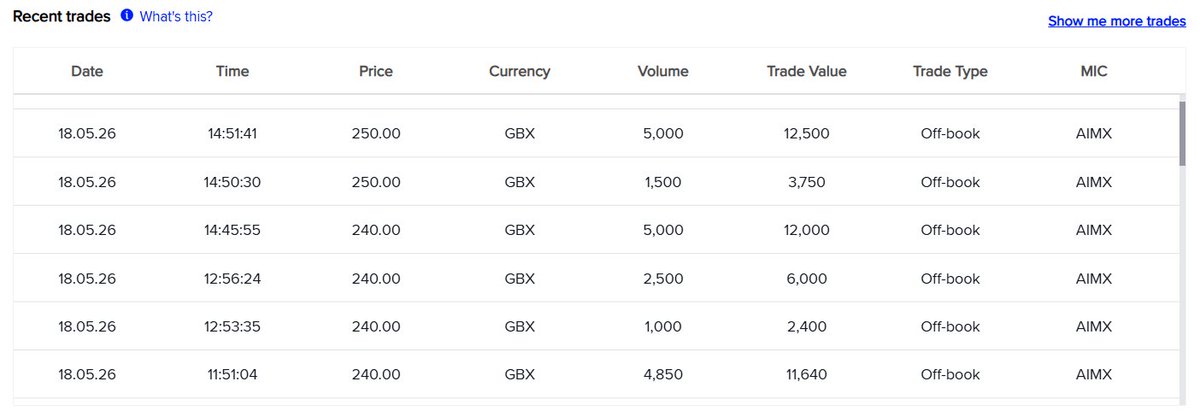Click the Time column header
Image resolution: width=1200 pixels, height=411 pixels.
[x=232, y=71]
